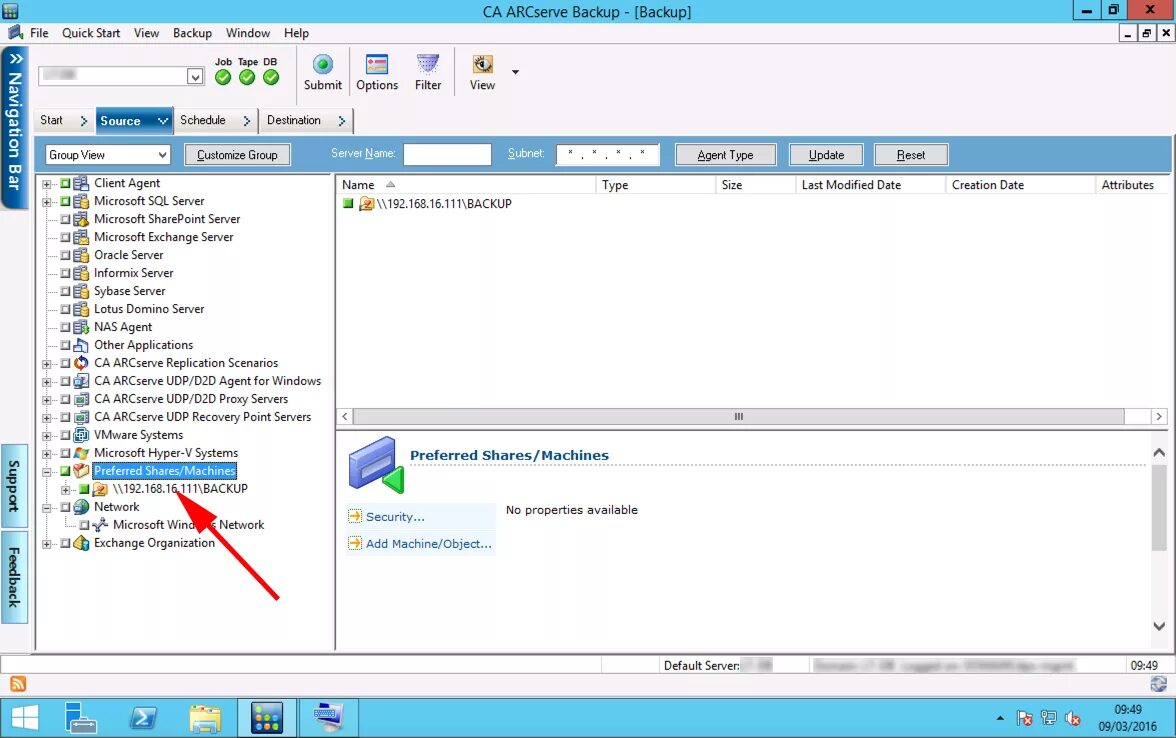Click the Add Machine/Object... link
1176x738 pixels.
tap(428, 544)
